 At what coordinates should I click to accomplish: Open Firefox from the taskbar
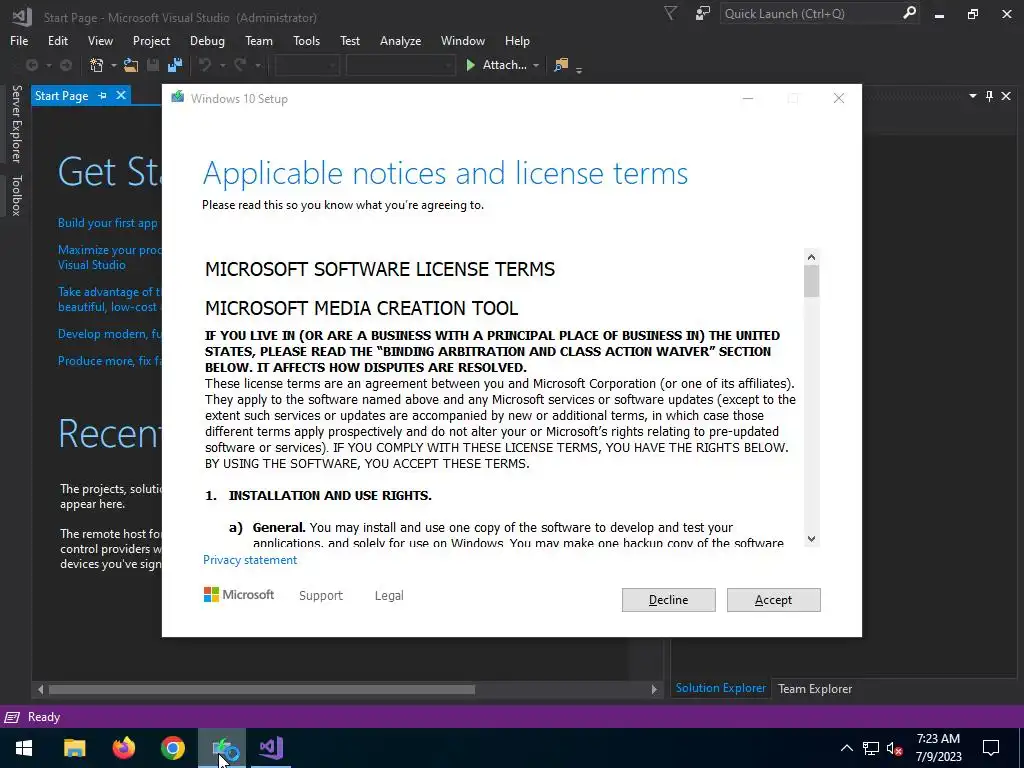click(123, 748)
